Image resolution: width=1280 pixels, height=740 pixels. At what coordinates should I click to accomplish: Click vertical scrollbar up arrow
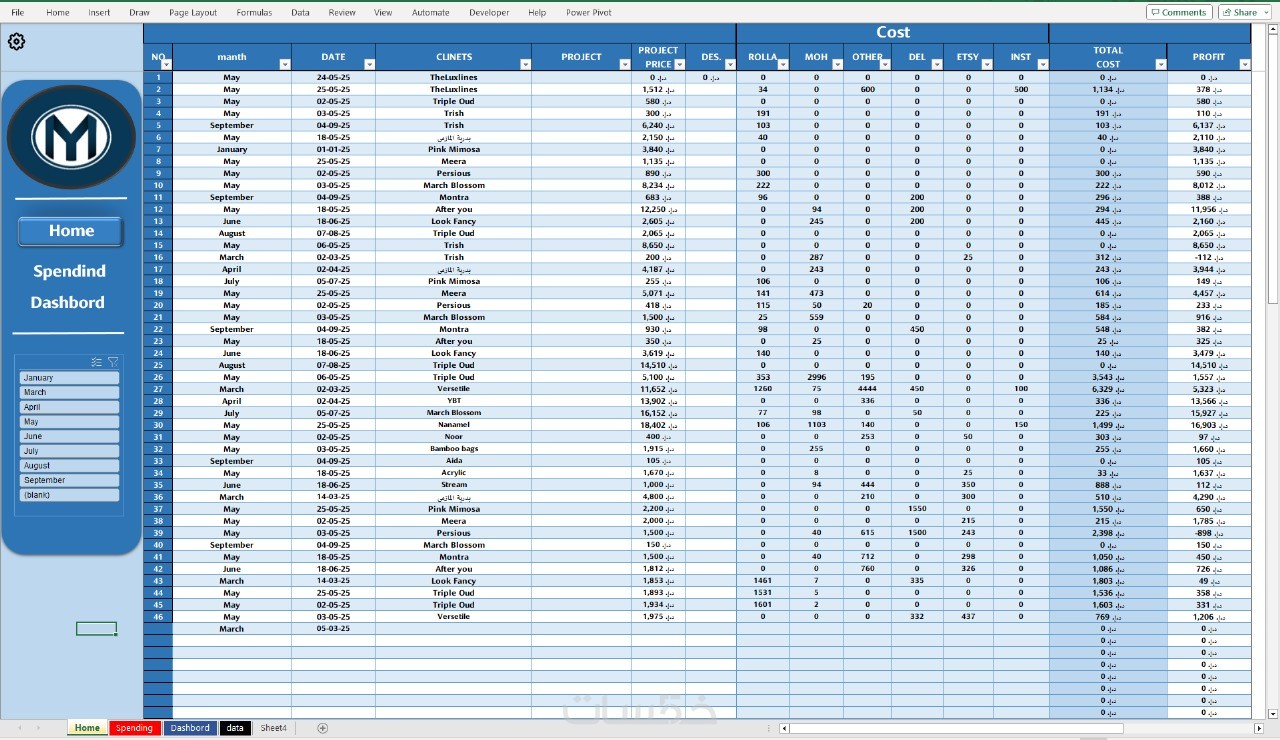[x=1273, y=29]
